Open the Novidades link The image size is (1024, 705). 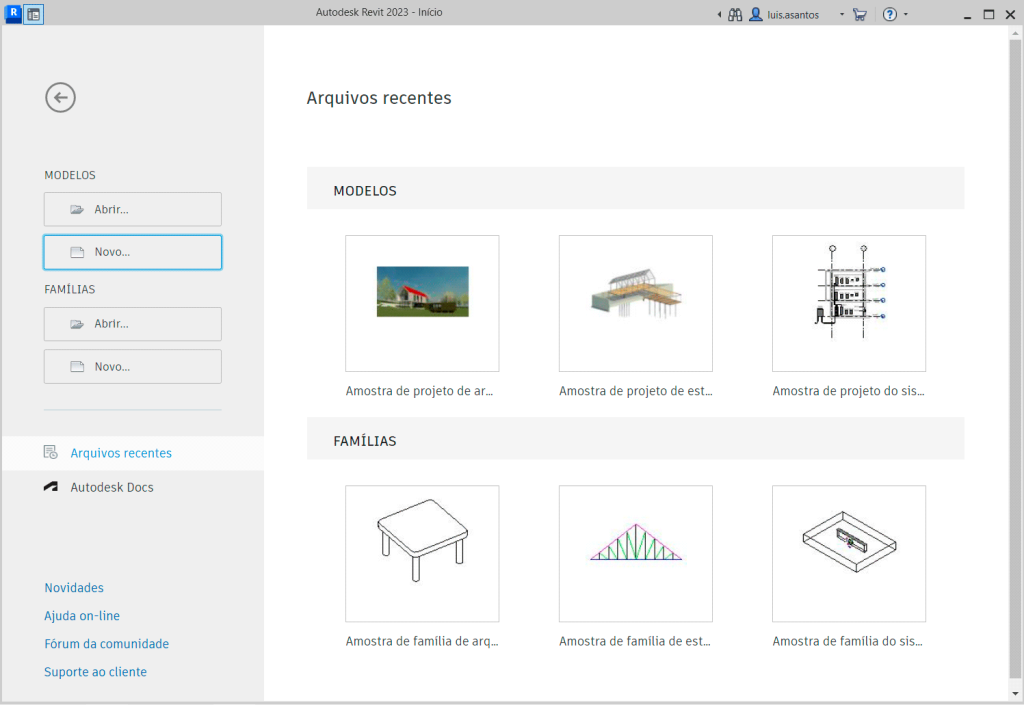pyautogui.click(x=73, y=587)
